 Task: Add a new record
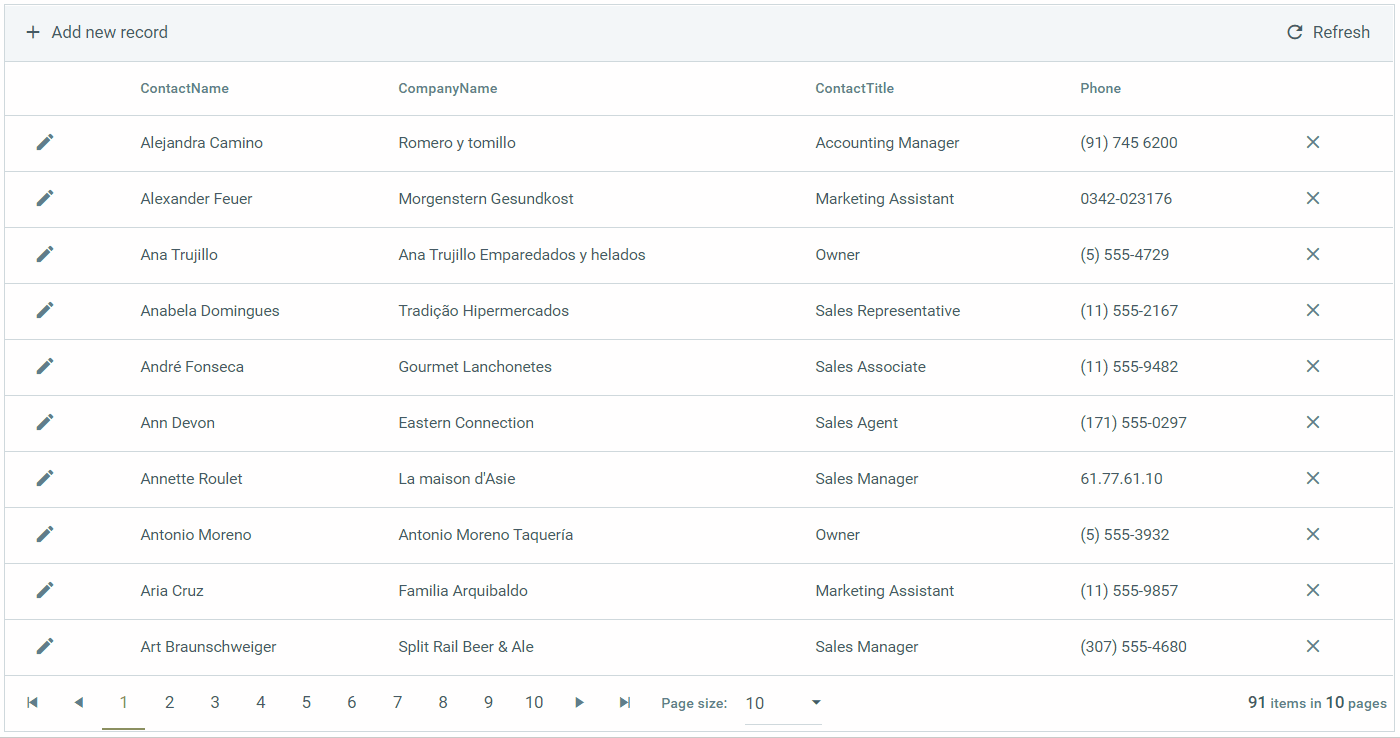pos(96,31)
